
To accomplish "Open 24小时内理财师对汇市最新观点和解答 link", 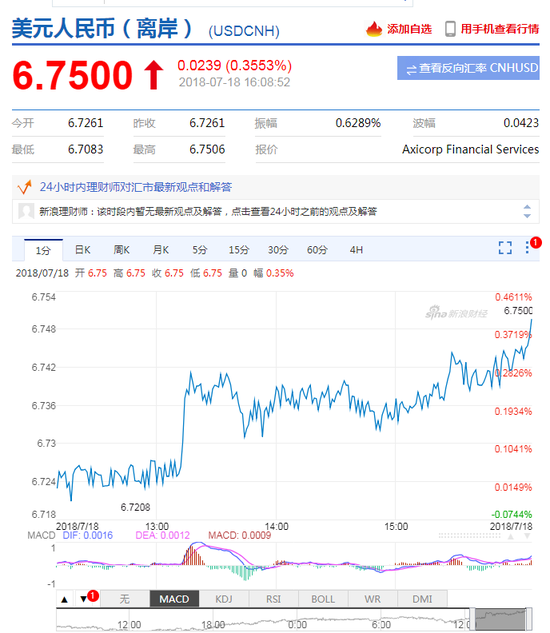I will pyautogui.click(x=136, y=187).
